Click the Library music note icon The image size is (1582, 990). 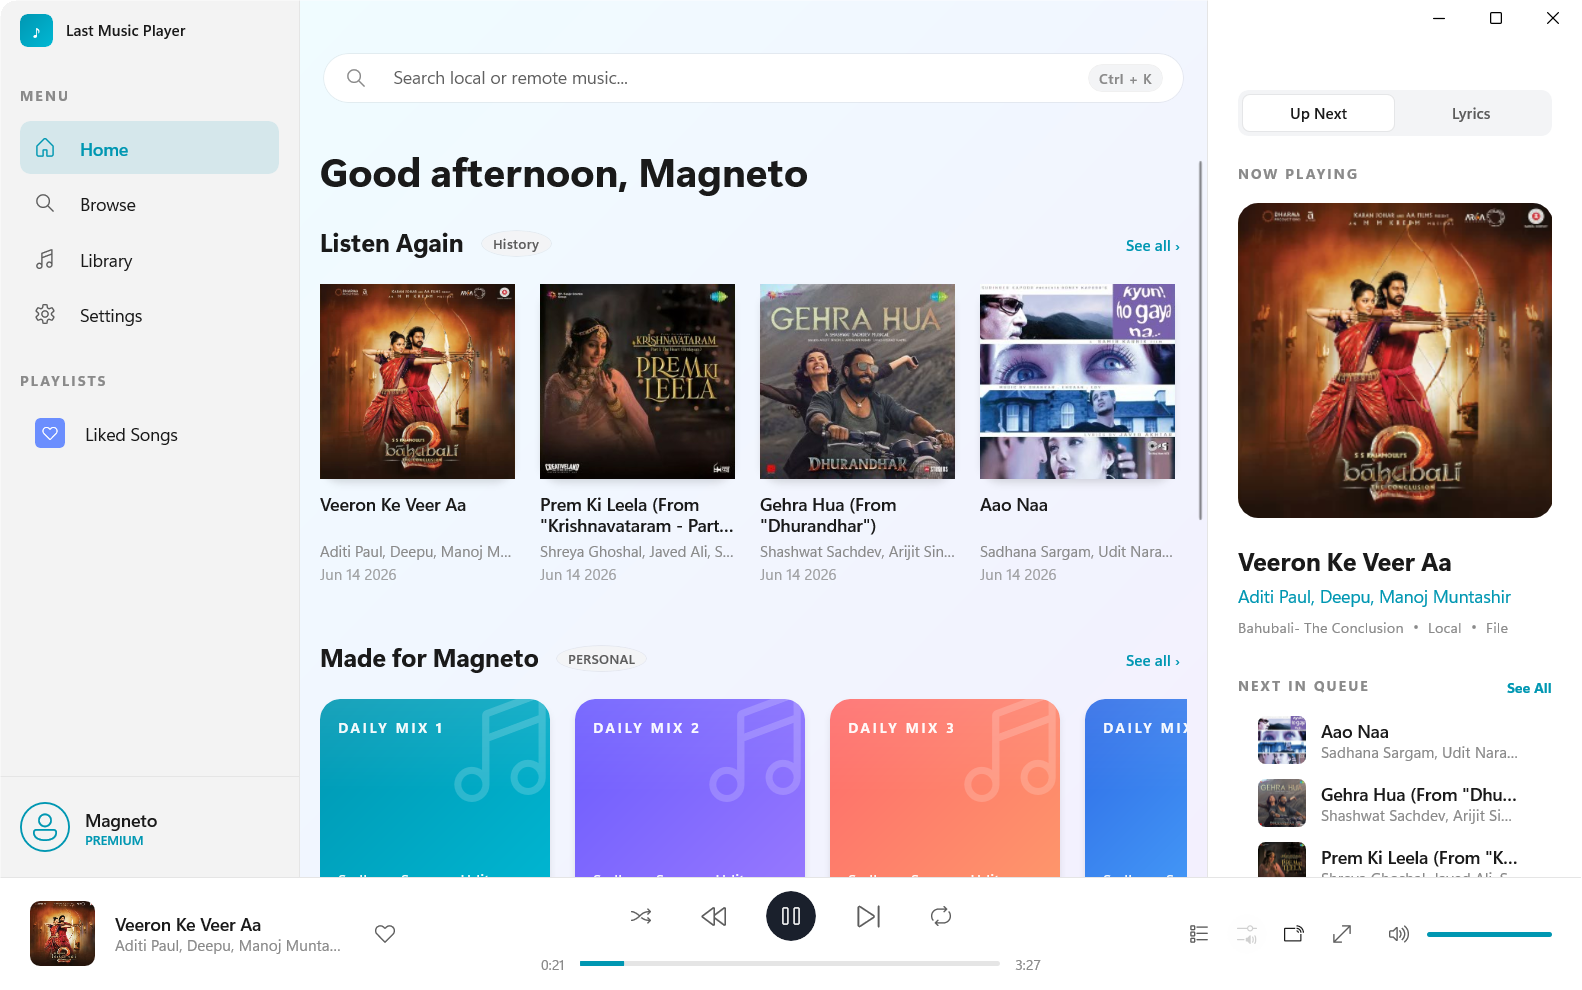[x=45, y=259]
